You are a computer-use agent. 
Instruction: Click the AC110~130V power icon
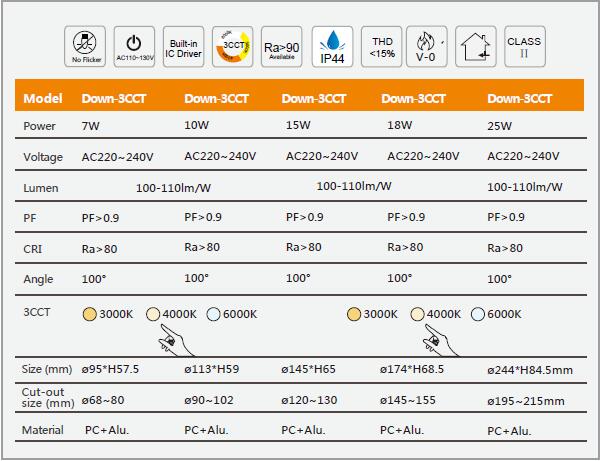click(x=135, y=47)
